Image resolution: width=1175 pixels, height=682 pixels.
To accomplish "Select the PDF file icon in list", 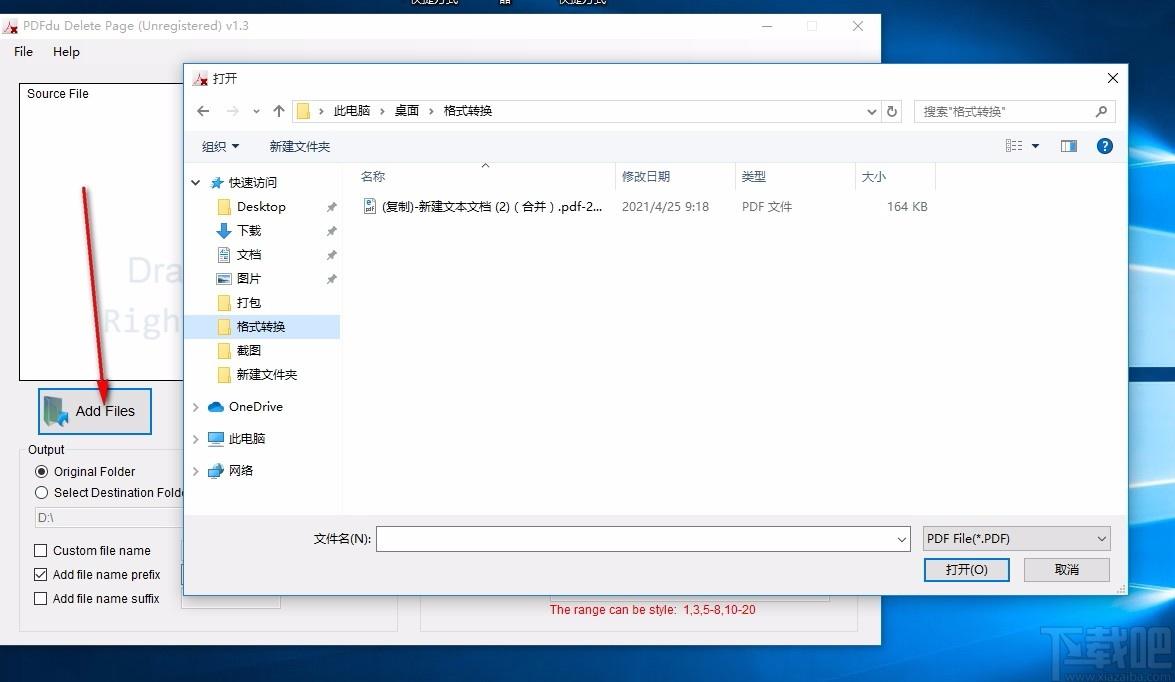I will pyautogui.click(x=370, y=206).
